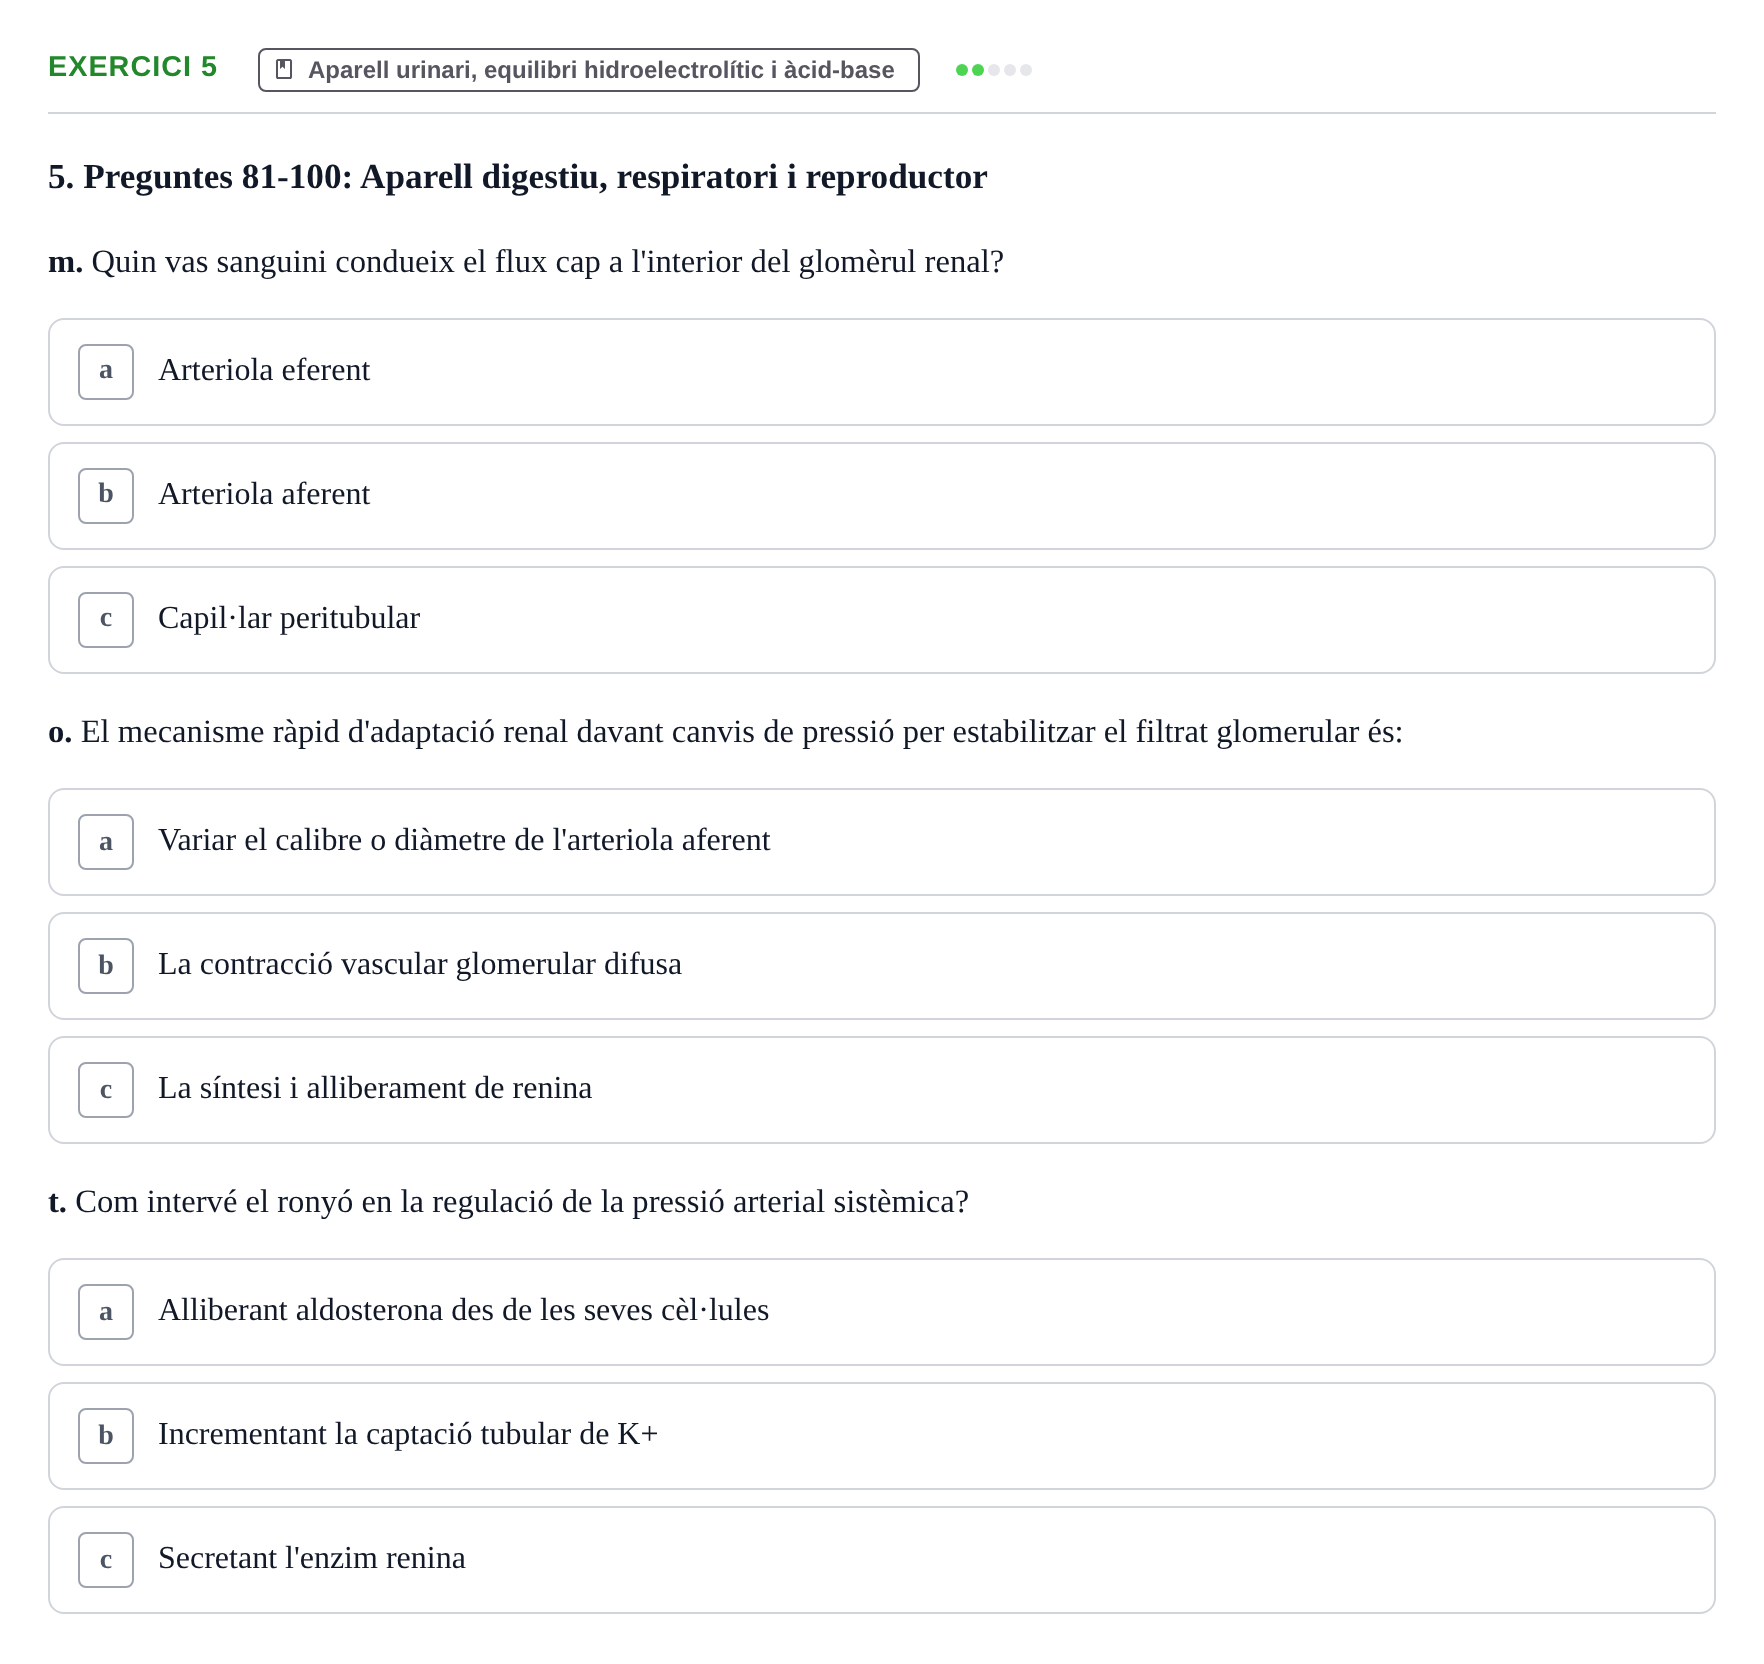This screenshot has height=1664, width=1764.
Task: Pick 'Variar el calibre o diàmetre de l'arteriola aferent'
Action: 881,842
